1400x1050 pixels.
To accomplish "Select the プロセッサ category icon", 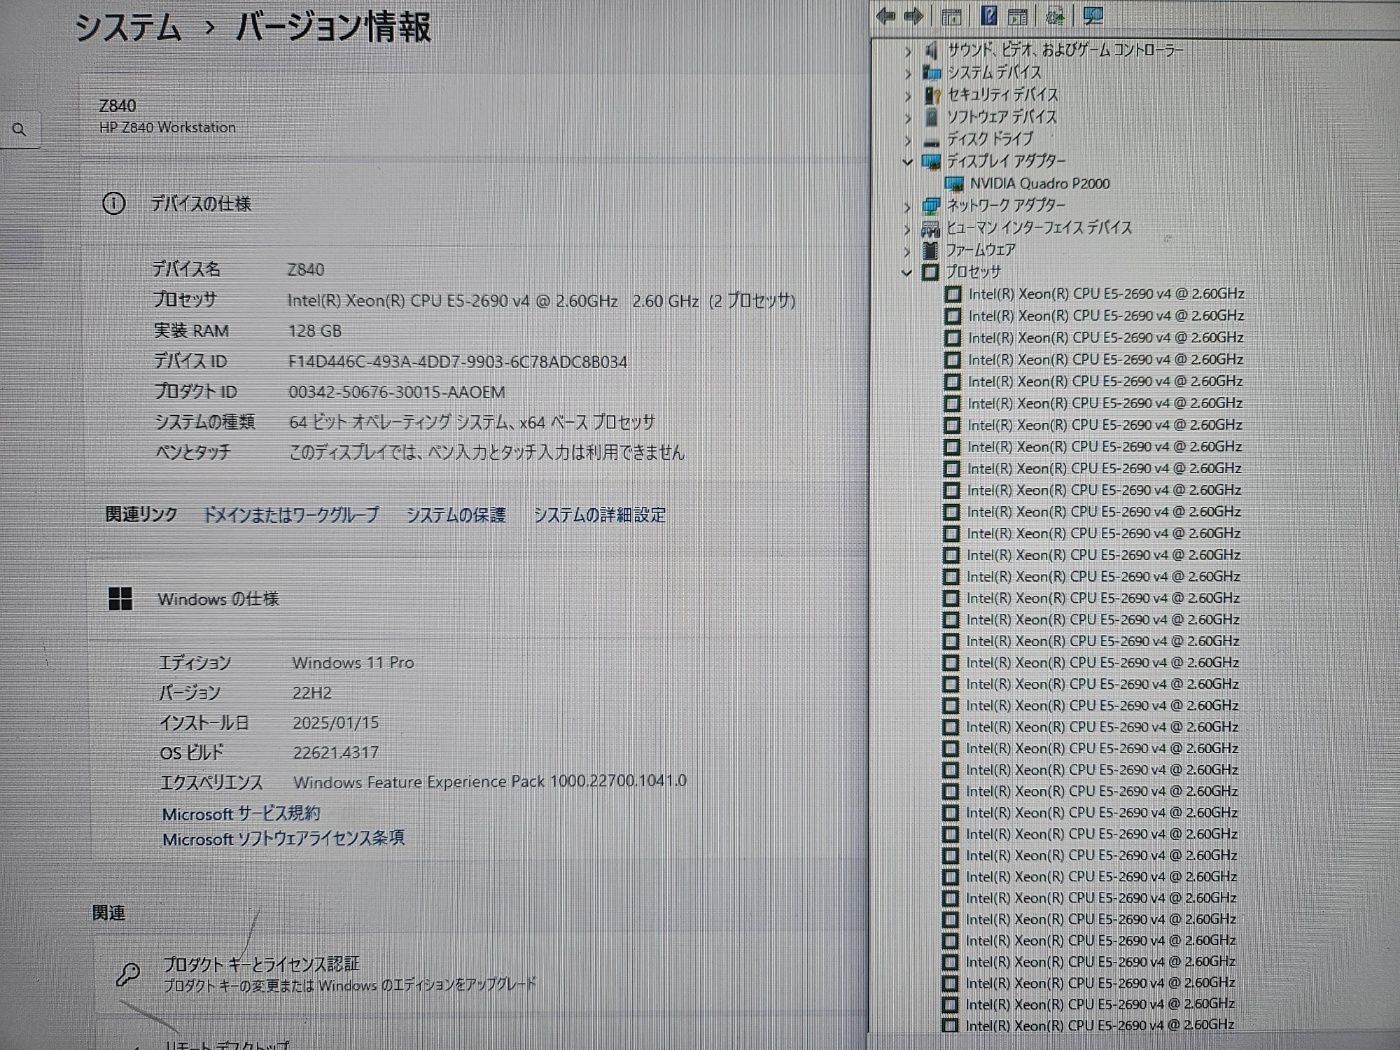I will click(930, 272).
